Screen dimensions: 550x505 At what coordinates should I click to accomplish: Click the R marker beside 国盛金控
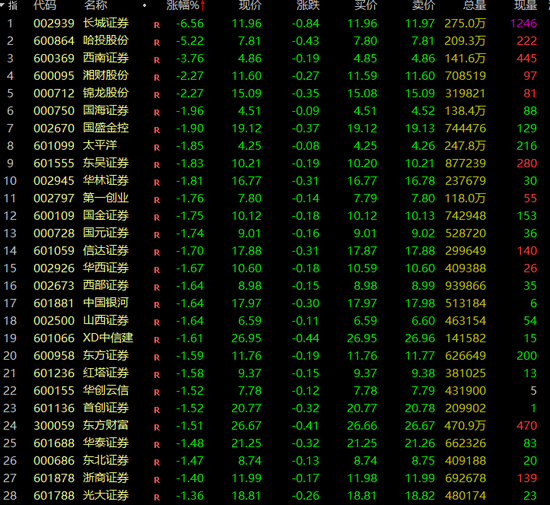[157, 130]
